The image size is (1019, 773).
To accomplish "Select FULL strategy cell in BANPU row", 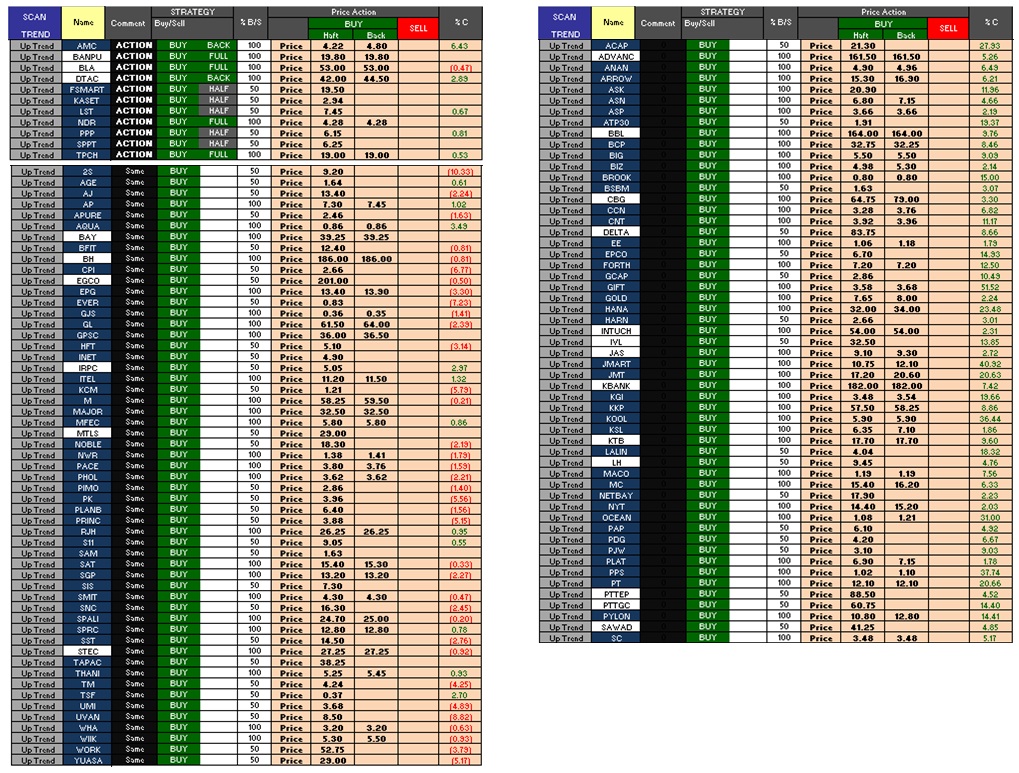I will [x=218, y=57].
